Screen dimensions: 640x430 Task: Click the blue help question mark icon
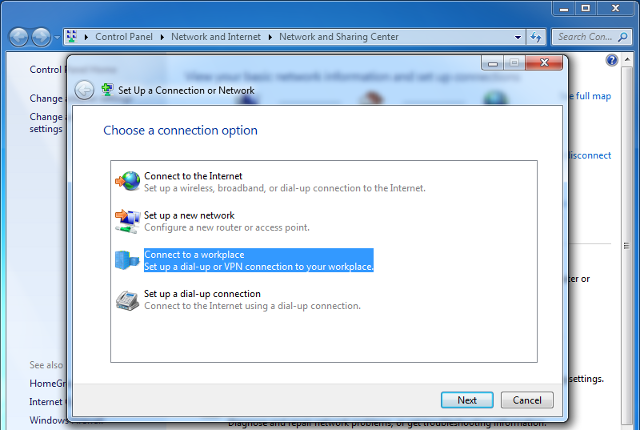pos(612,60)
